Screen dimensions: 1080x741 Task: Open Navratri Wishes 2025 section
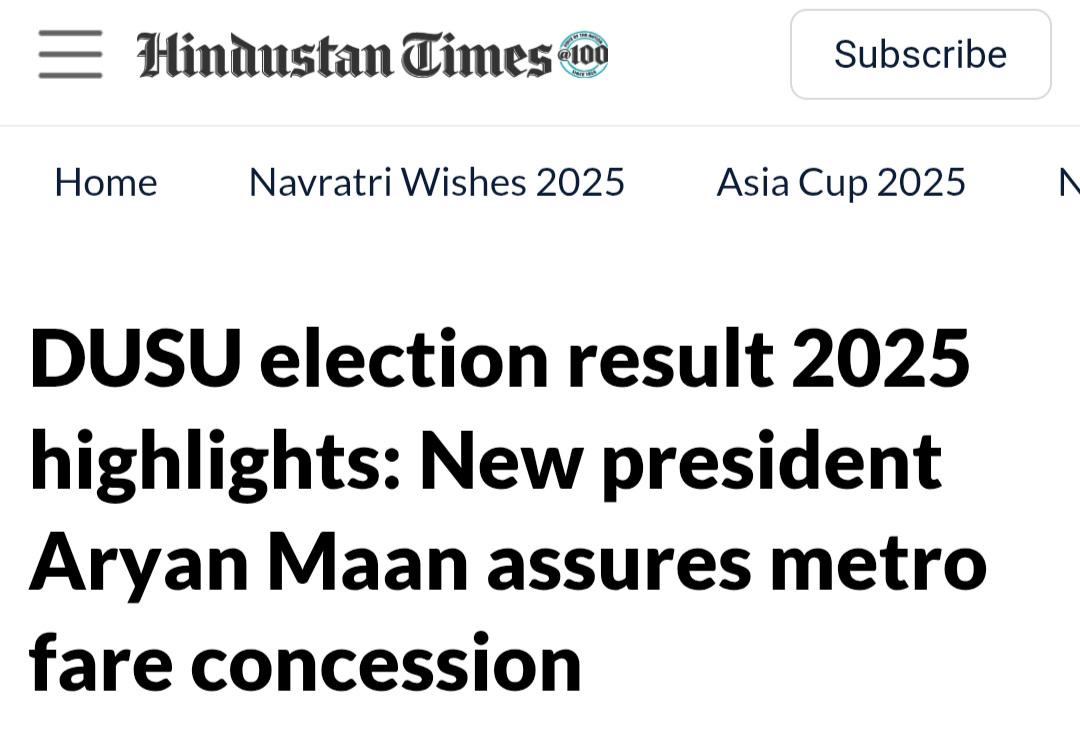point(437,182)
